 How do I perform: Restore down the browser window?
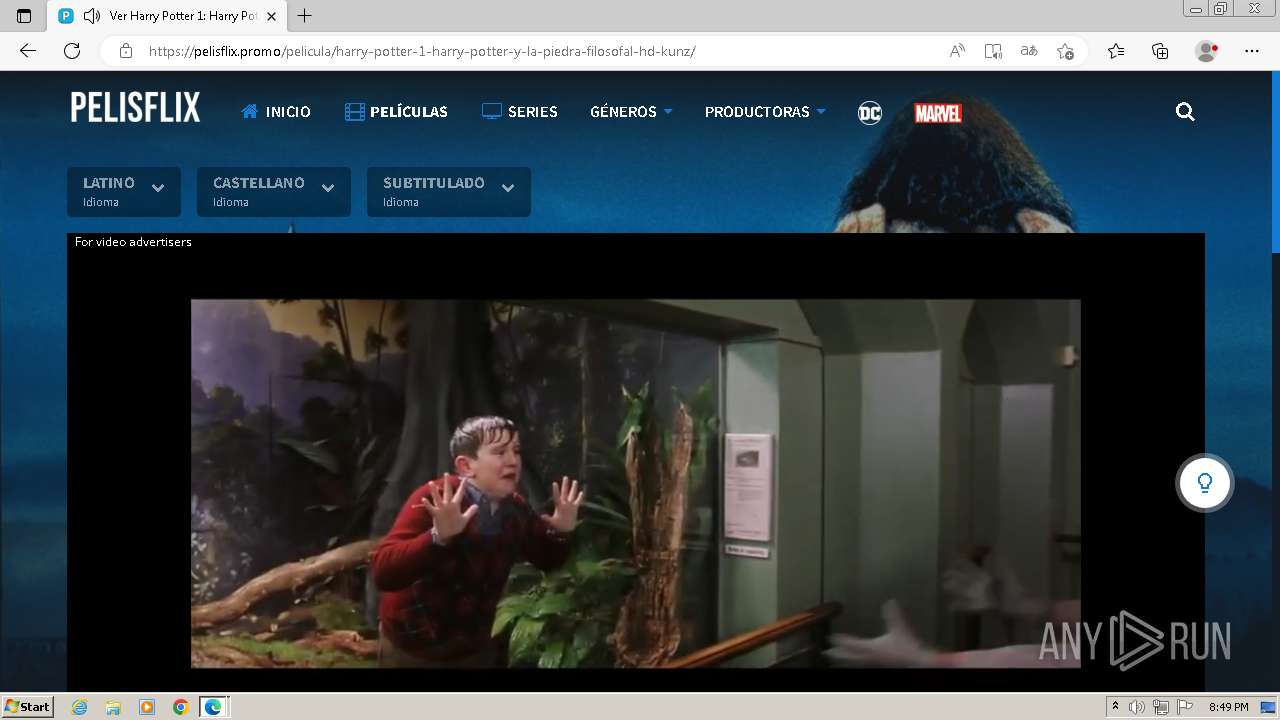click(x=1220, y=9)
